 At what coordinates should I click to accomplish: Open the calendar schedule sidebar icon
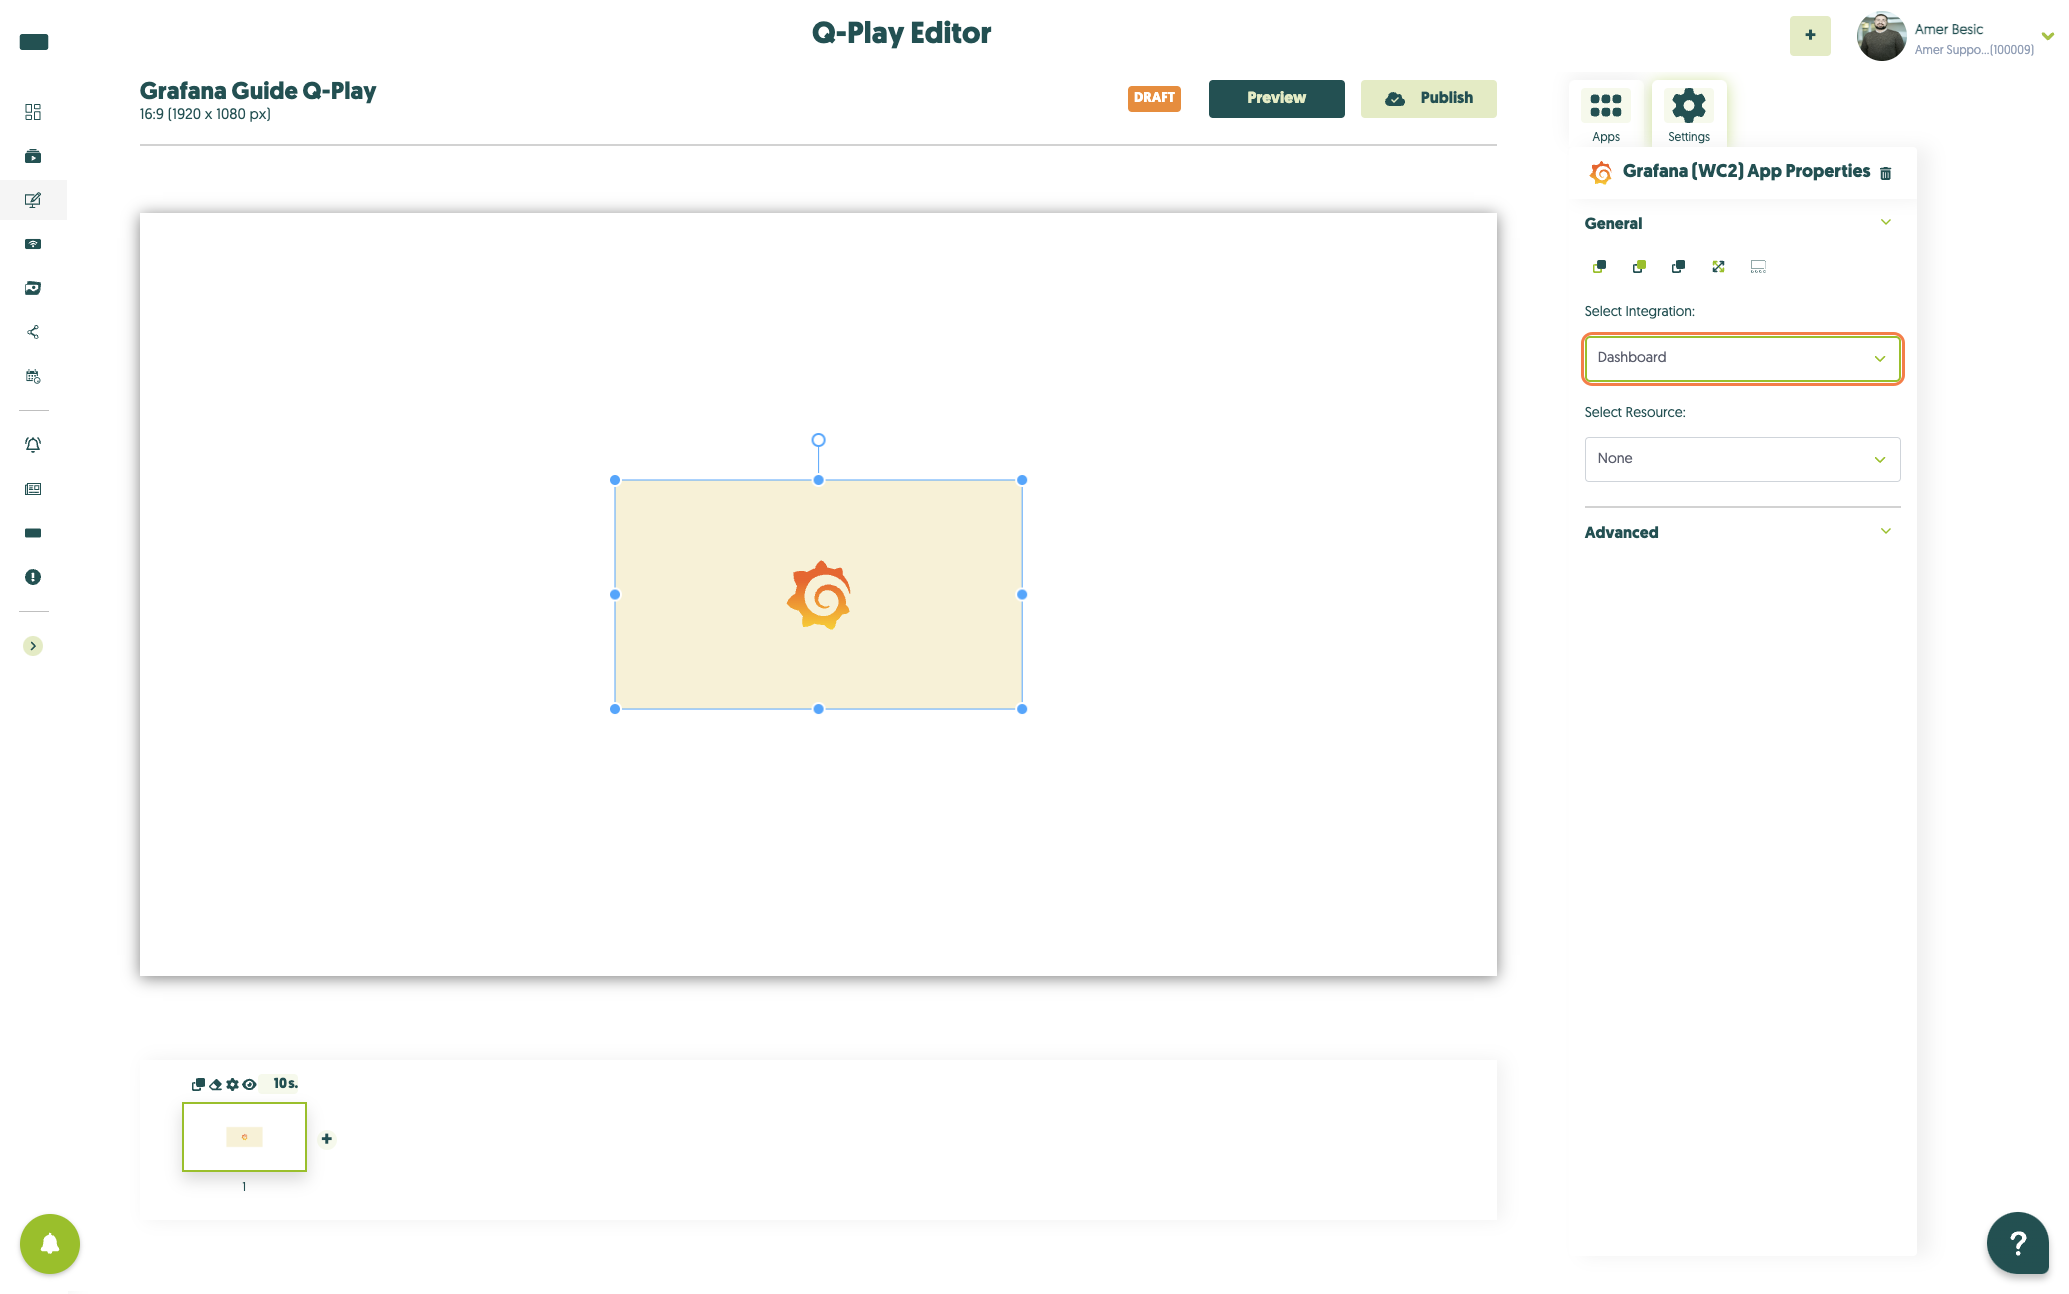33,377
